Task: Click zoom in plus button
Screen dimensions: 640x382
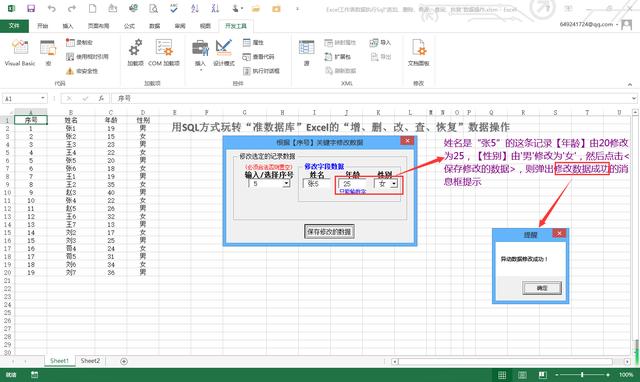Action: tap(608, 375)
